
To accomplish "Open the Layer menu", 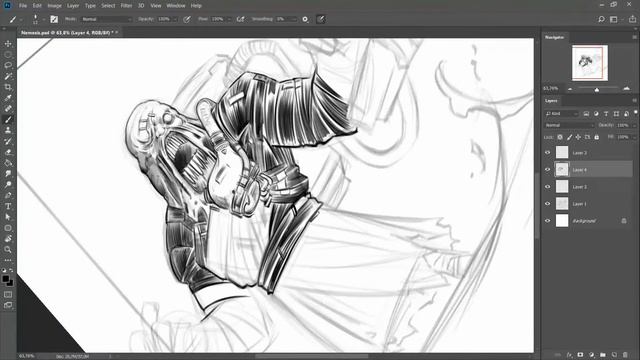I will tap(73, 6).
